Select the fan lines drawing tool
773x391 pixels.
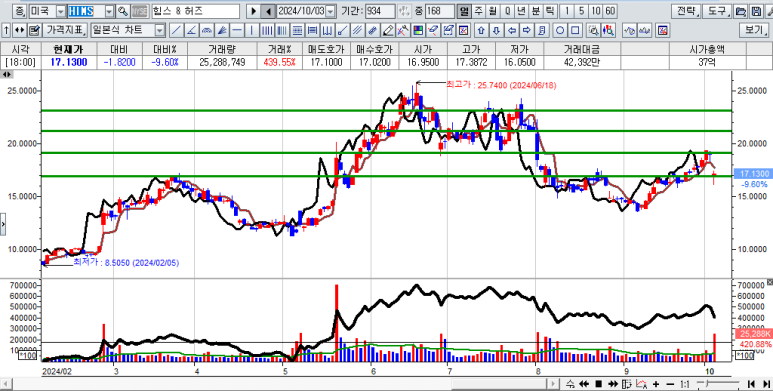(x=222, y=31)
